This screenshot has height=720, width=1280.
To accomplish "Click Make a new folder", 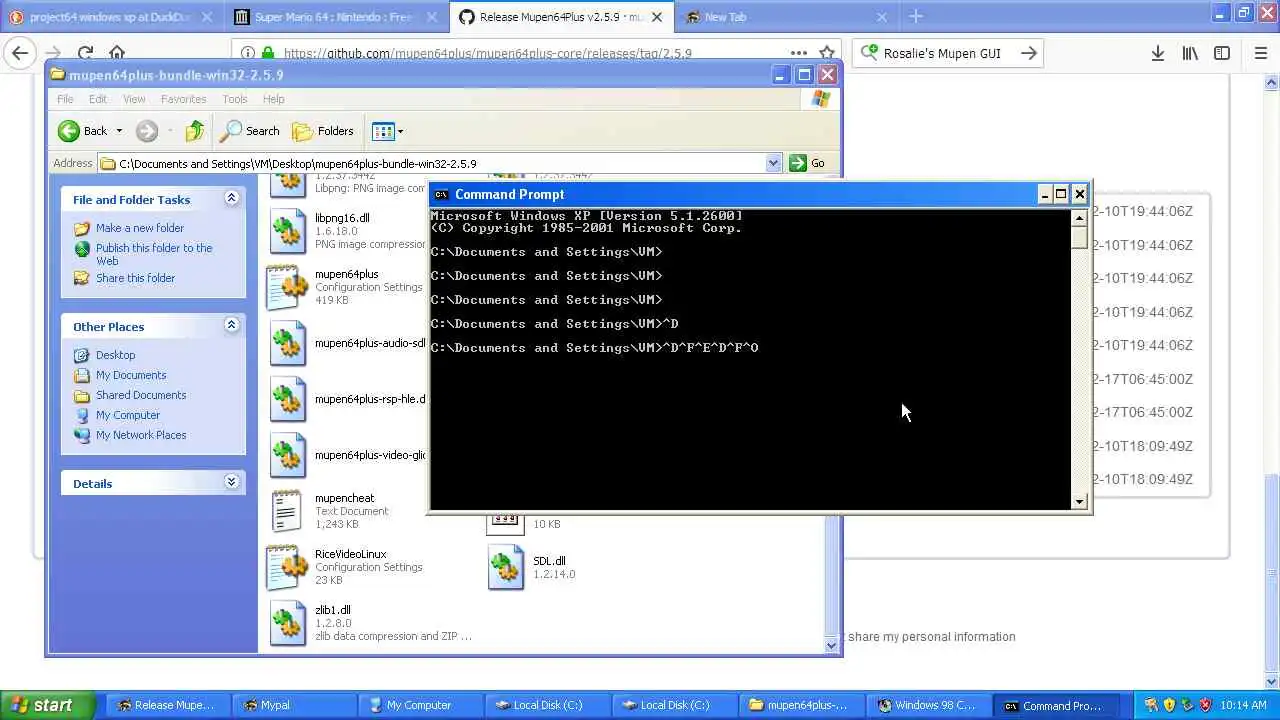I will tap(140, 228).
